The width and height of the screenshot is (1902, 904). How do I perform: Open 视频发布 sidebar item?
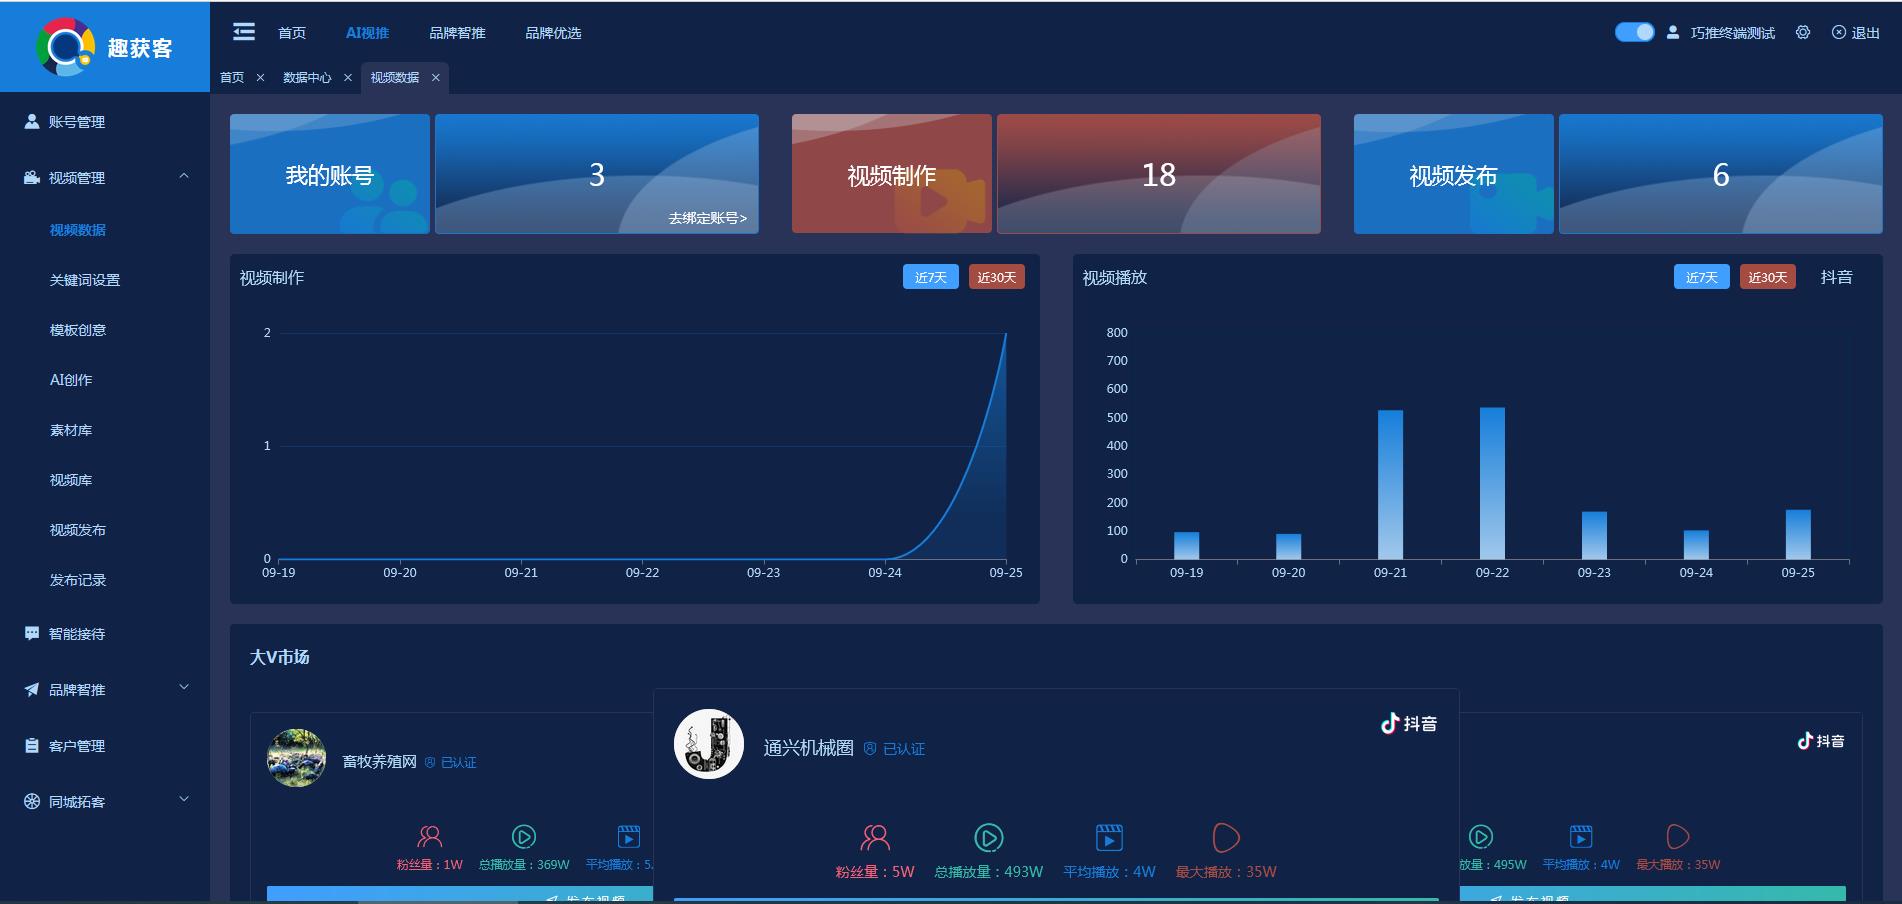pyautogui.click(x=78, y=530)
